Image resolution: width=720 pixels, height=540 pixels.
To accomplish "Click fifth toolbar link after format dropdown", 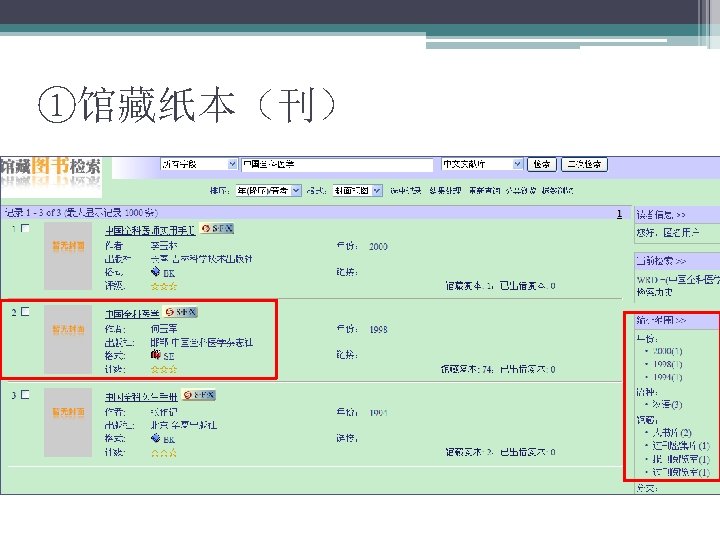I will click(557, 191).
